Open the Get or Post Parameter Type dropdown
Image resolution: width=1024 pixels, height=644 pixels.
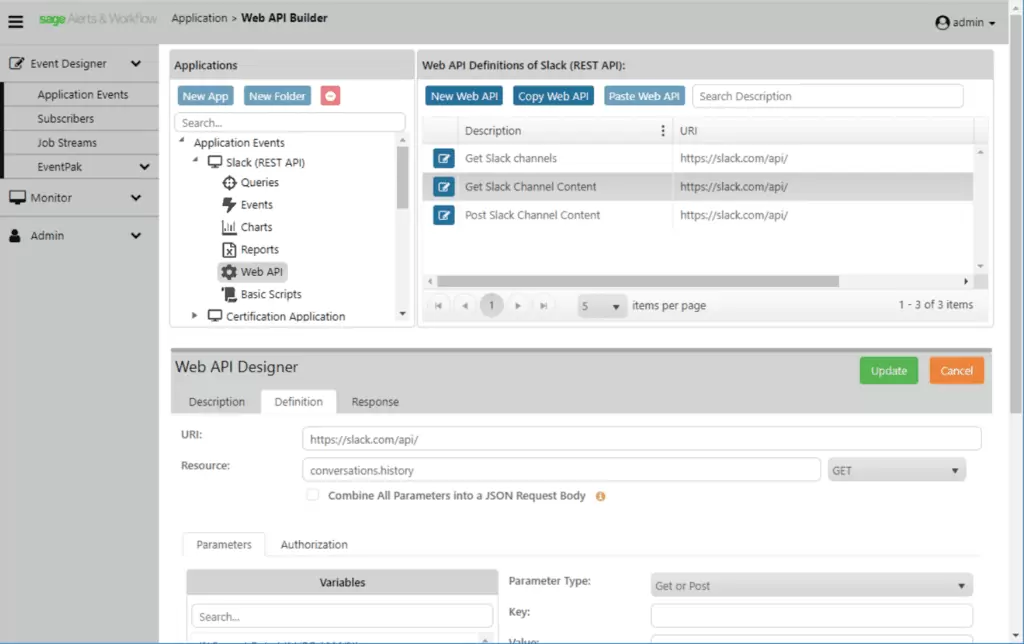(x=810, y=584)
